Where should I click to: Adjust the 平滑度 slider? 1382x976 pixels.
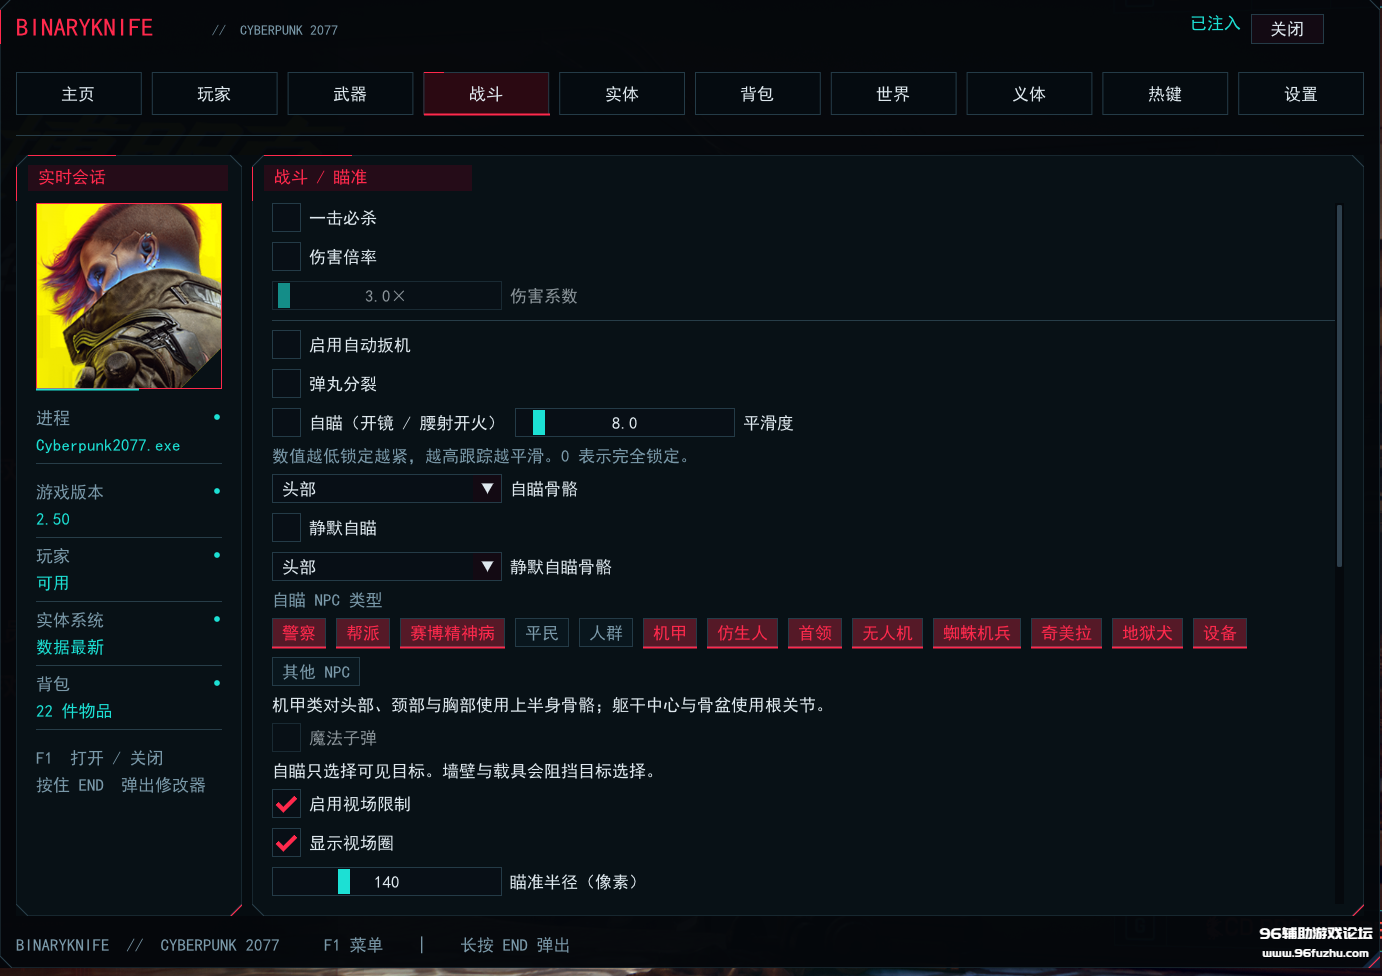pos(625,423)
